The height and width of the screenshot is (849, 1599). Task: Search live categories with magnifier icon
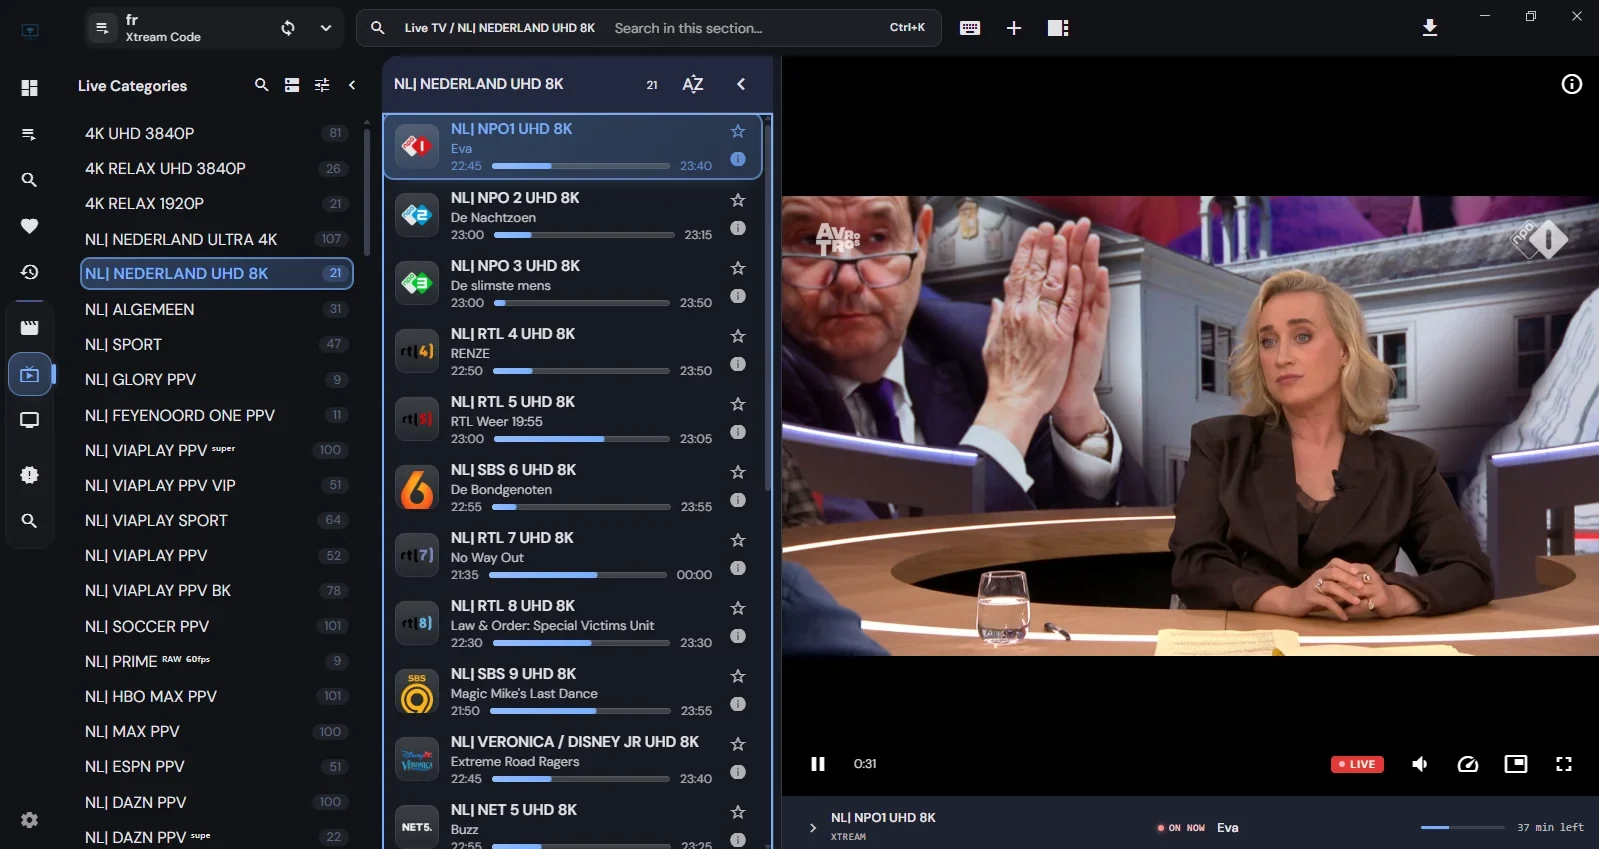point(262,85)
